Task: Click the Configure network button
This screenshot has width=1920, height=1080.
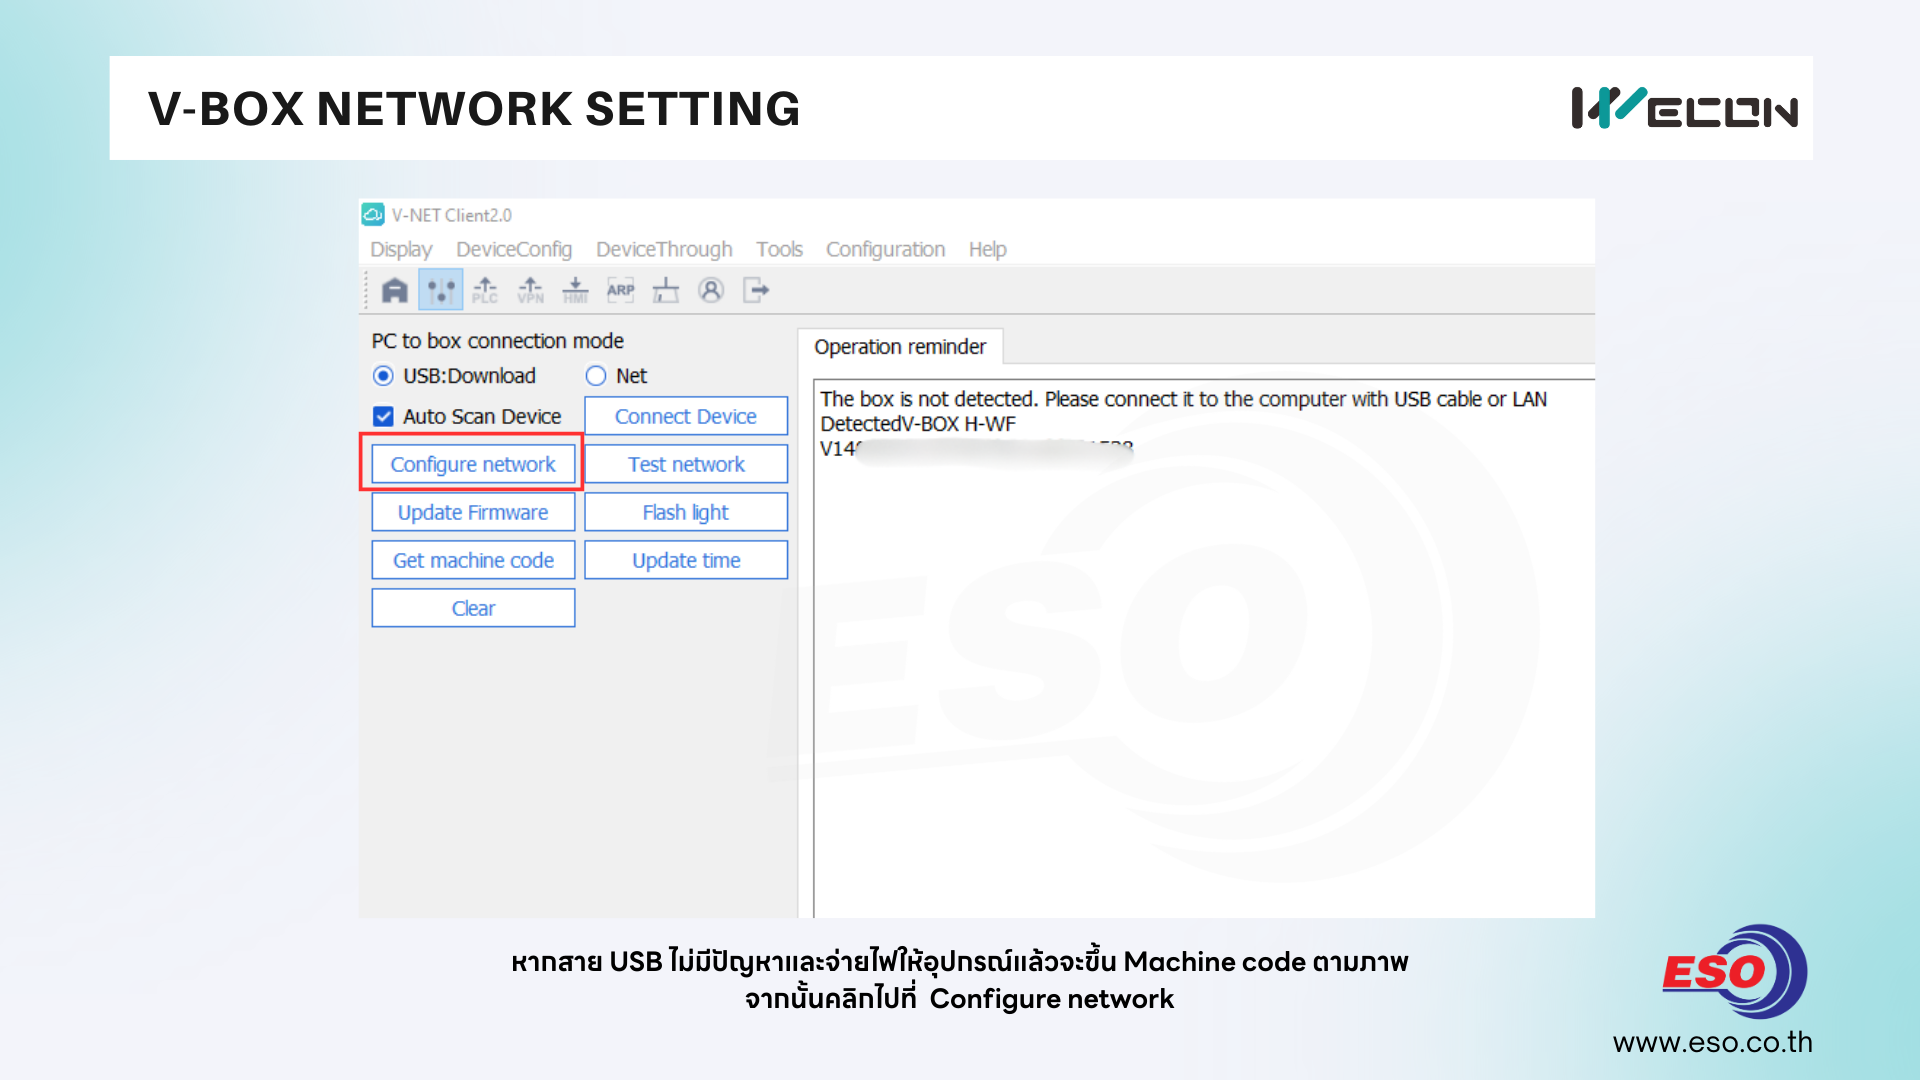Action: pyautogui.click(x=473, y=464)
